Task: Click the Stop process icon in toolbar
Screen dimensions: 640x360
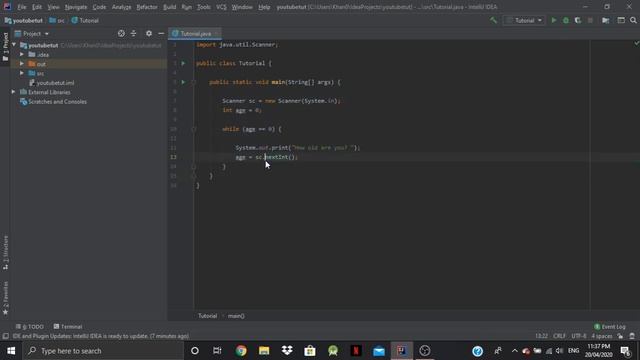Action: click(590, 20)
